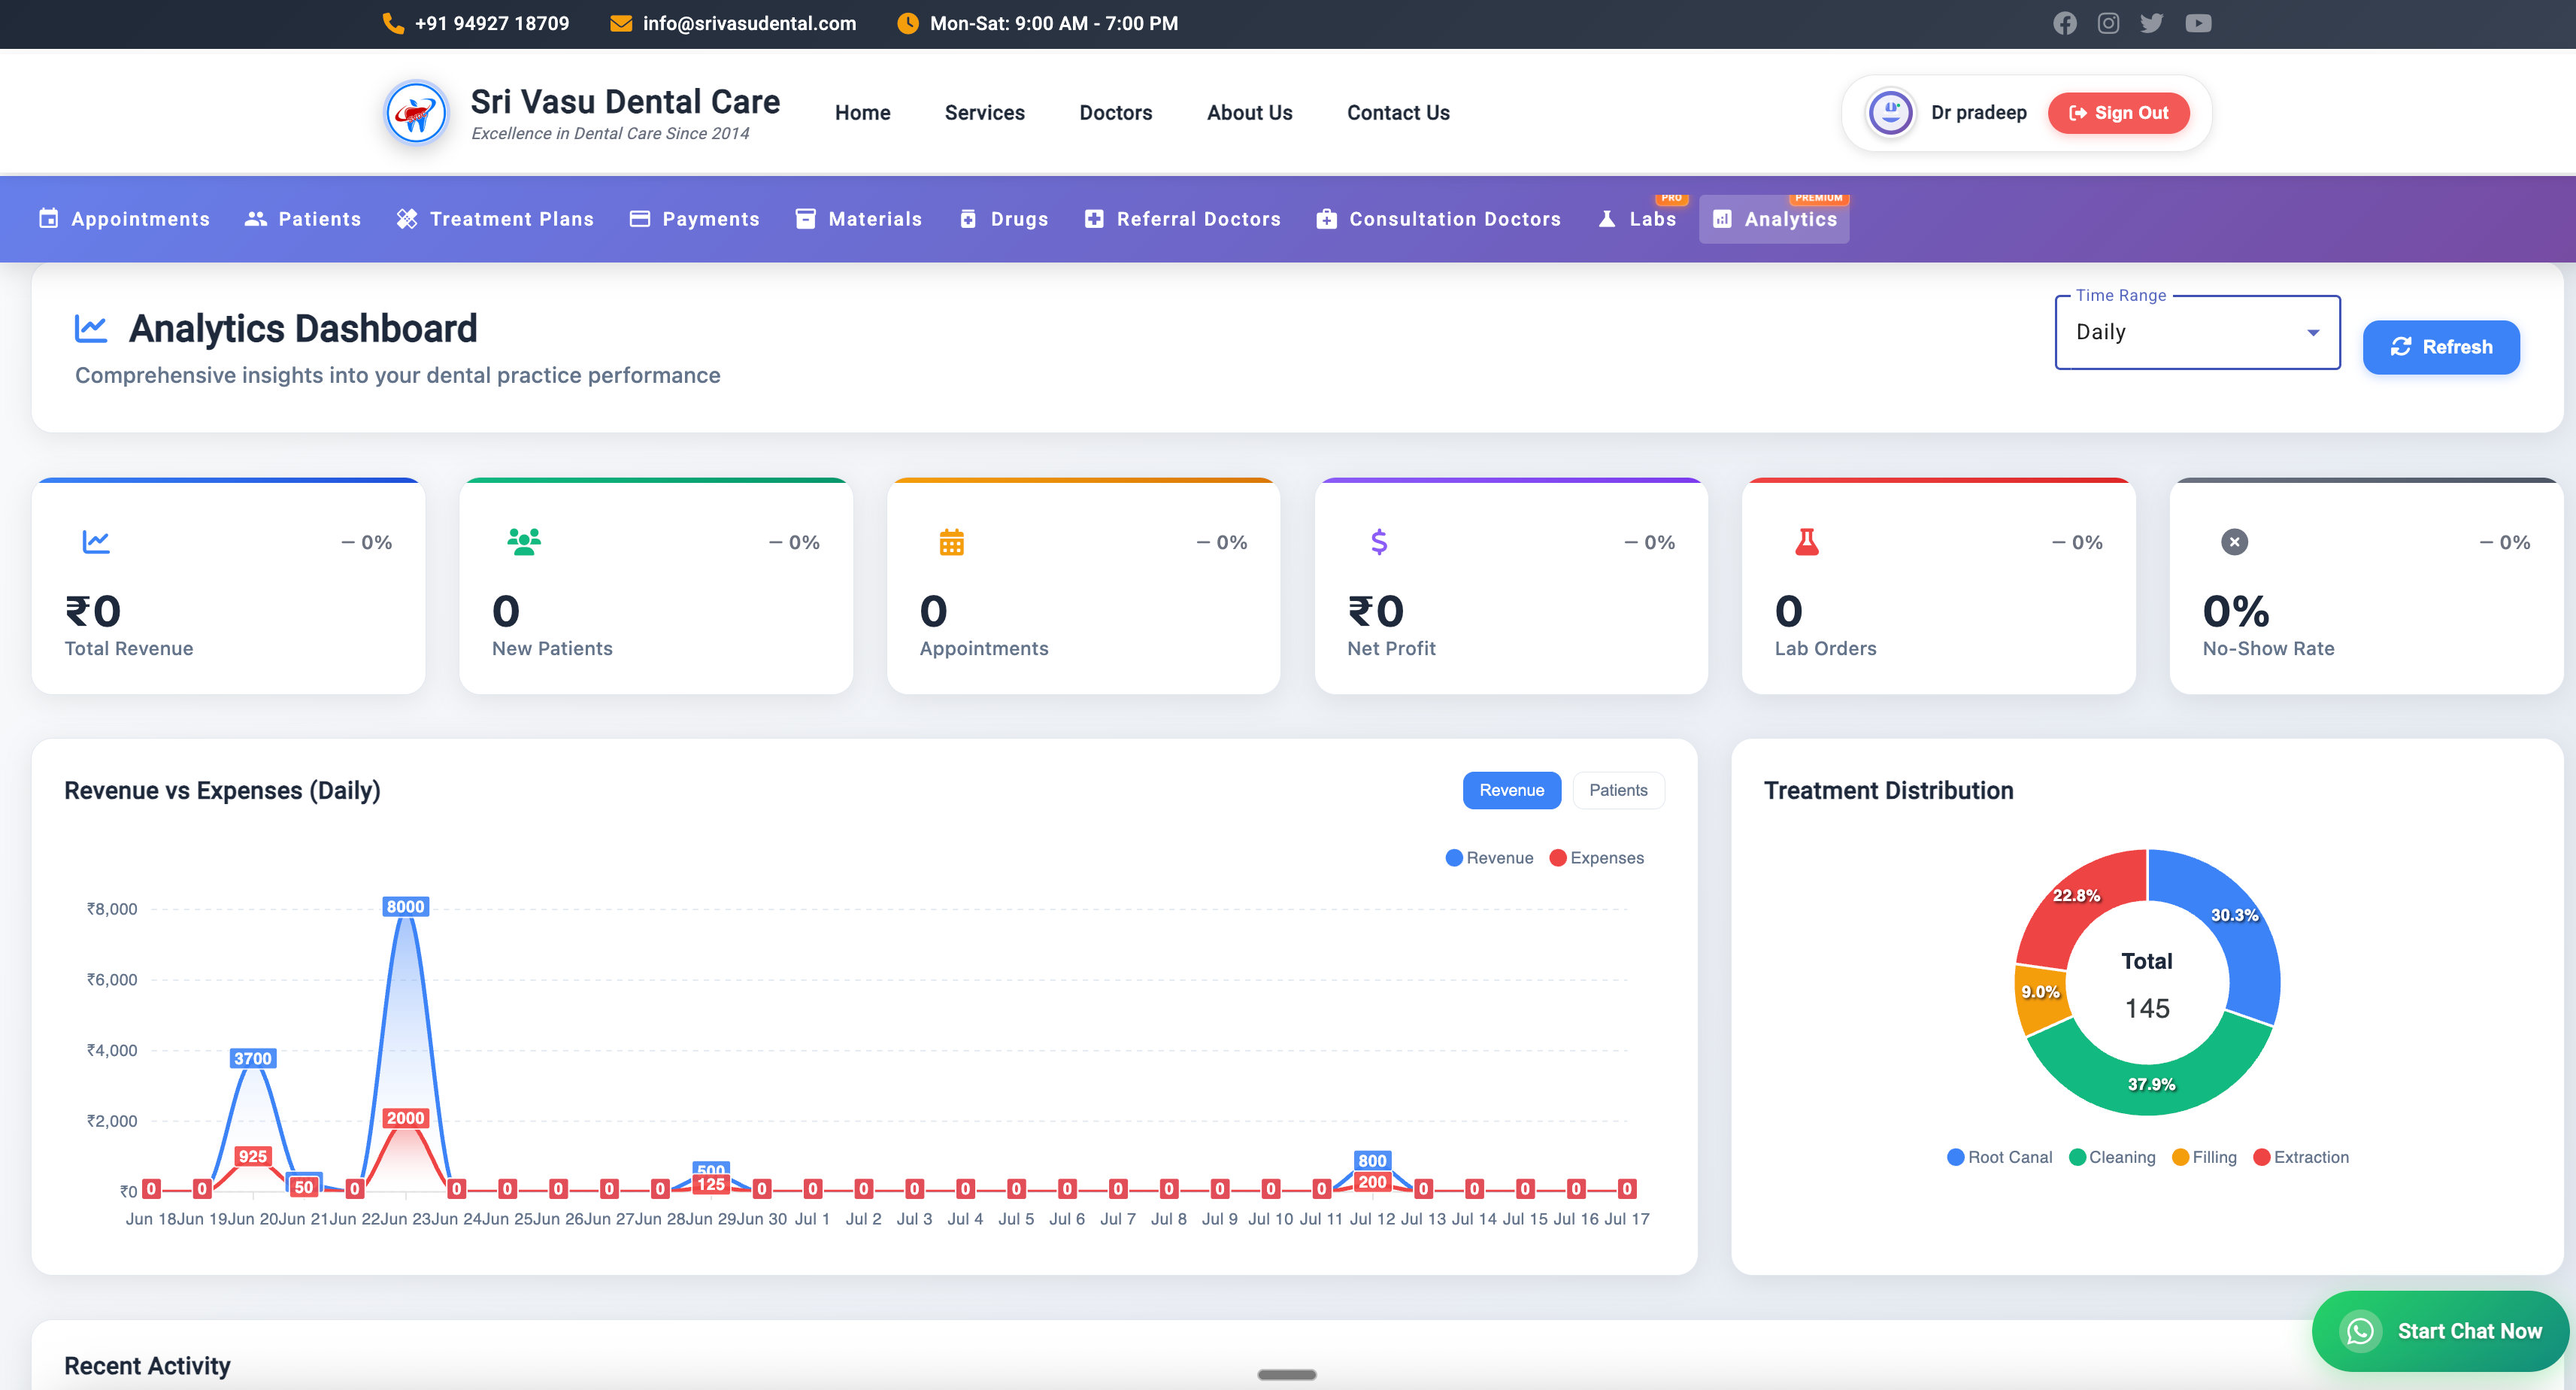Click the New Patients group icon
Image resolution: width=2576 pixels, height=1390 pixels.
523,542
